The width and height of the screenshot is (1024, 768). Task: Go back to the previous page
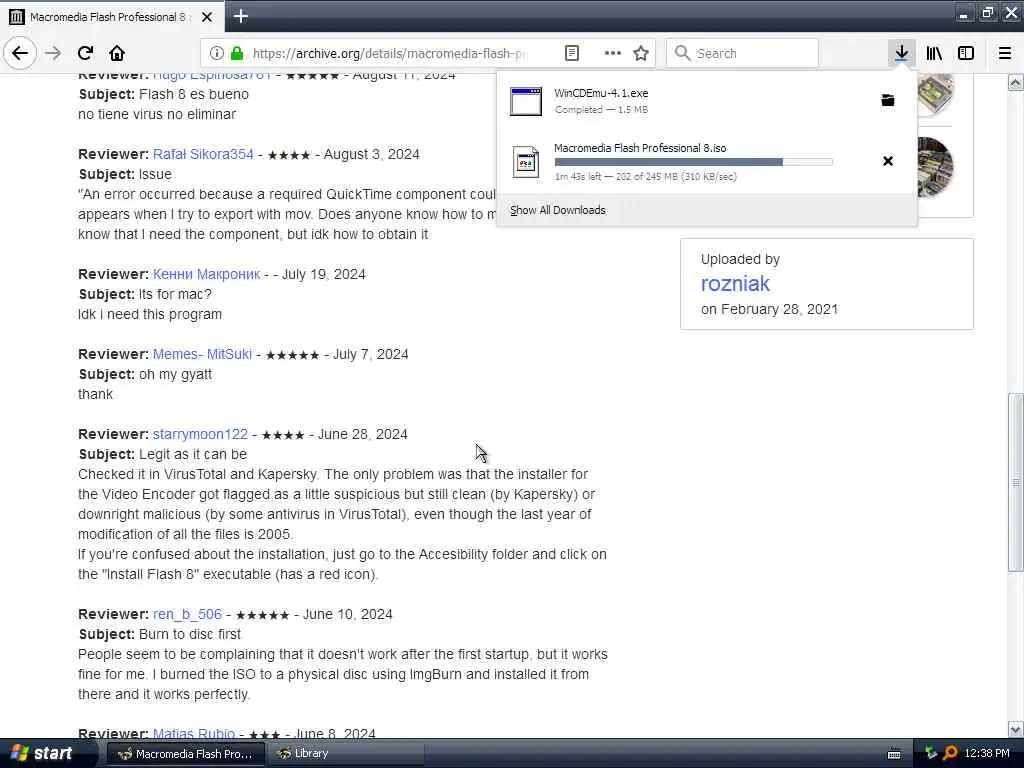(20, 53)
